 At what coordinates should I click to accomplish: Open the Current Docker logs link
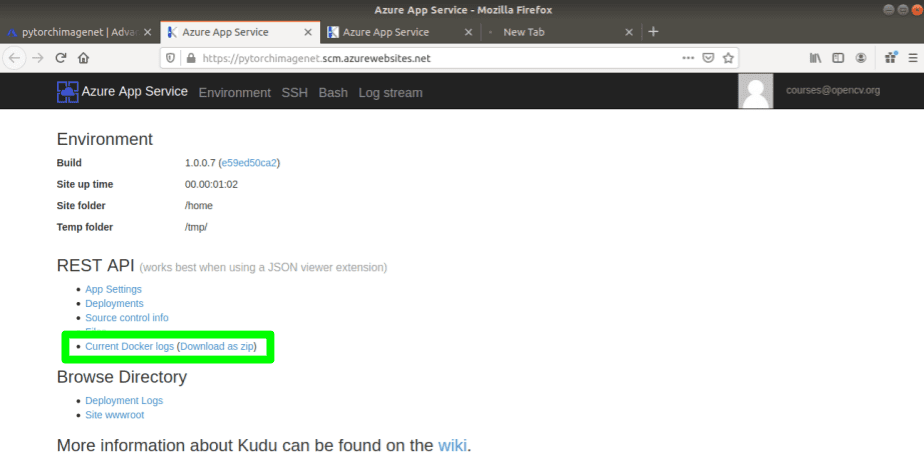tap(130, 346)
